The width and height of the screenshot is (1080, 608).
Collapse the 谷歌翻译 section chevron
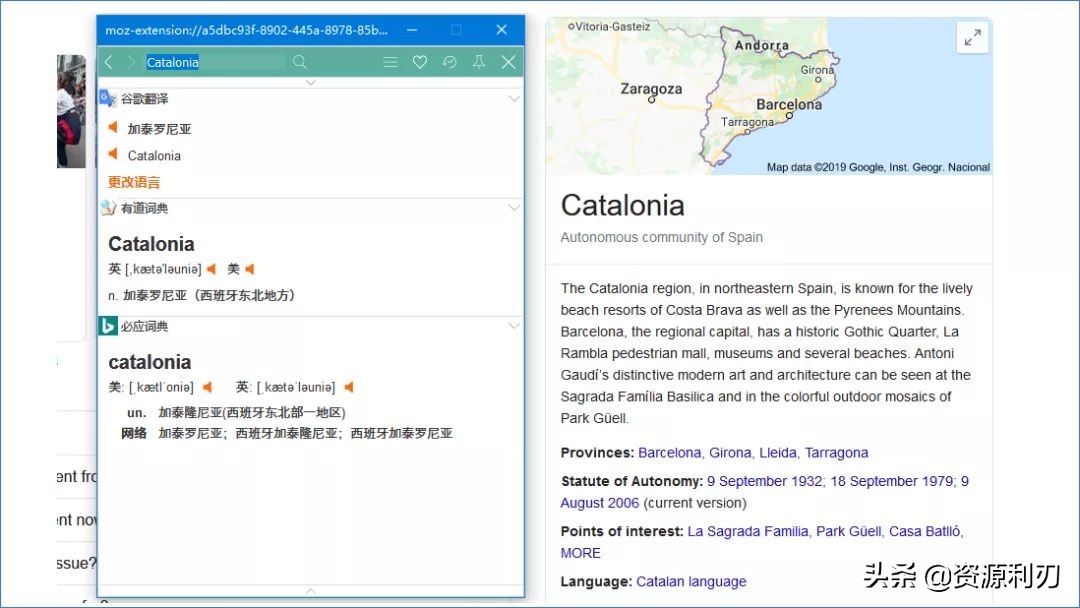pyautogui.click(x=514, y=98)
